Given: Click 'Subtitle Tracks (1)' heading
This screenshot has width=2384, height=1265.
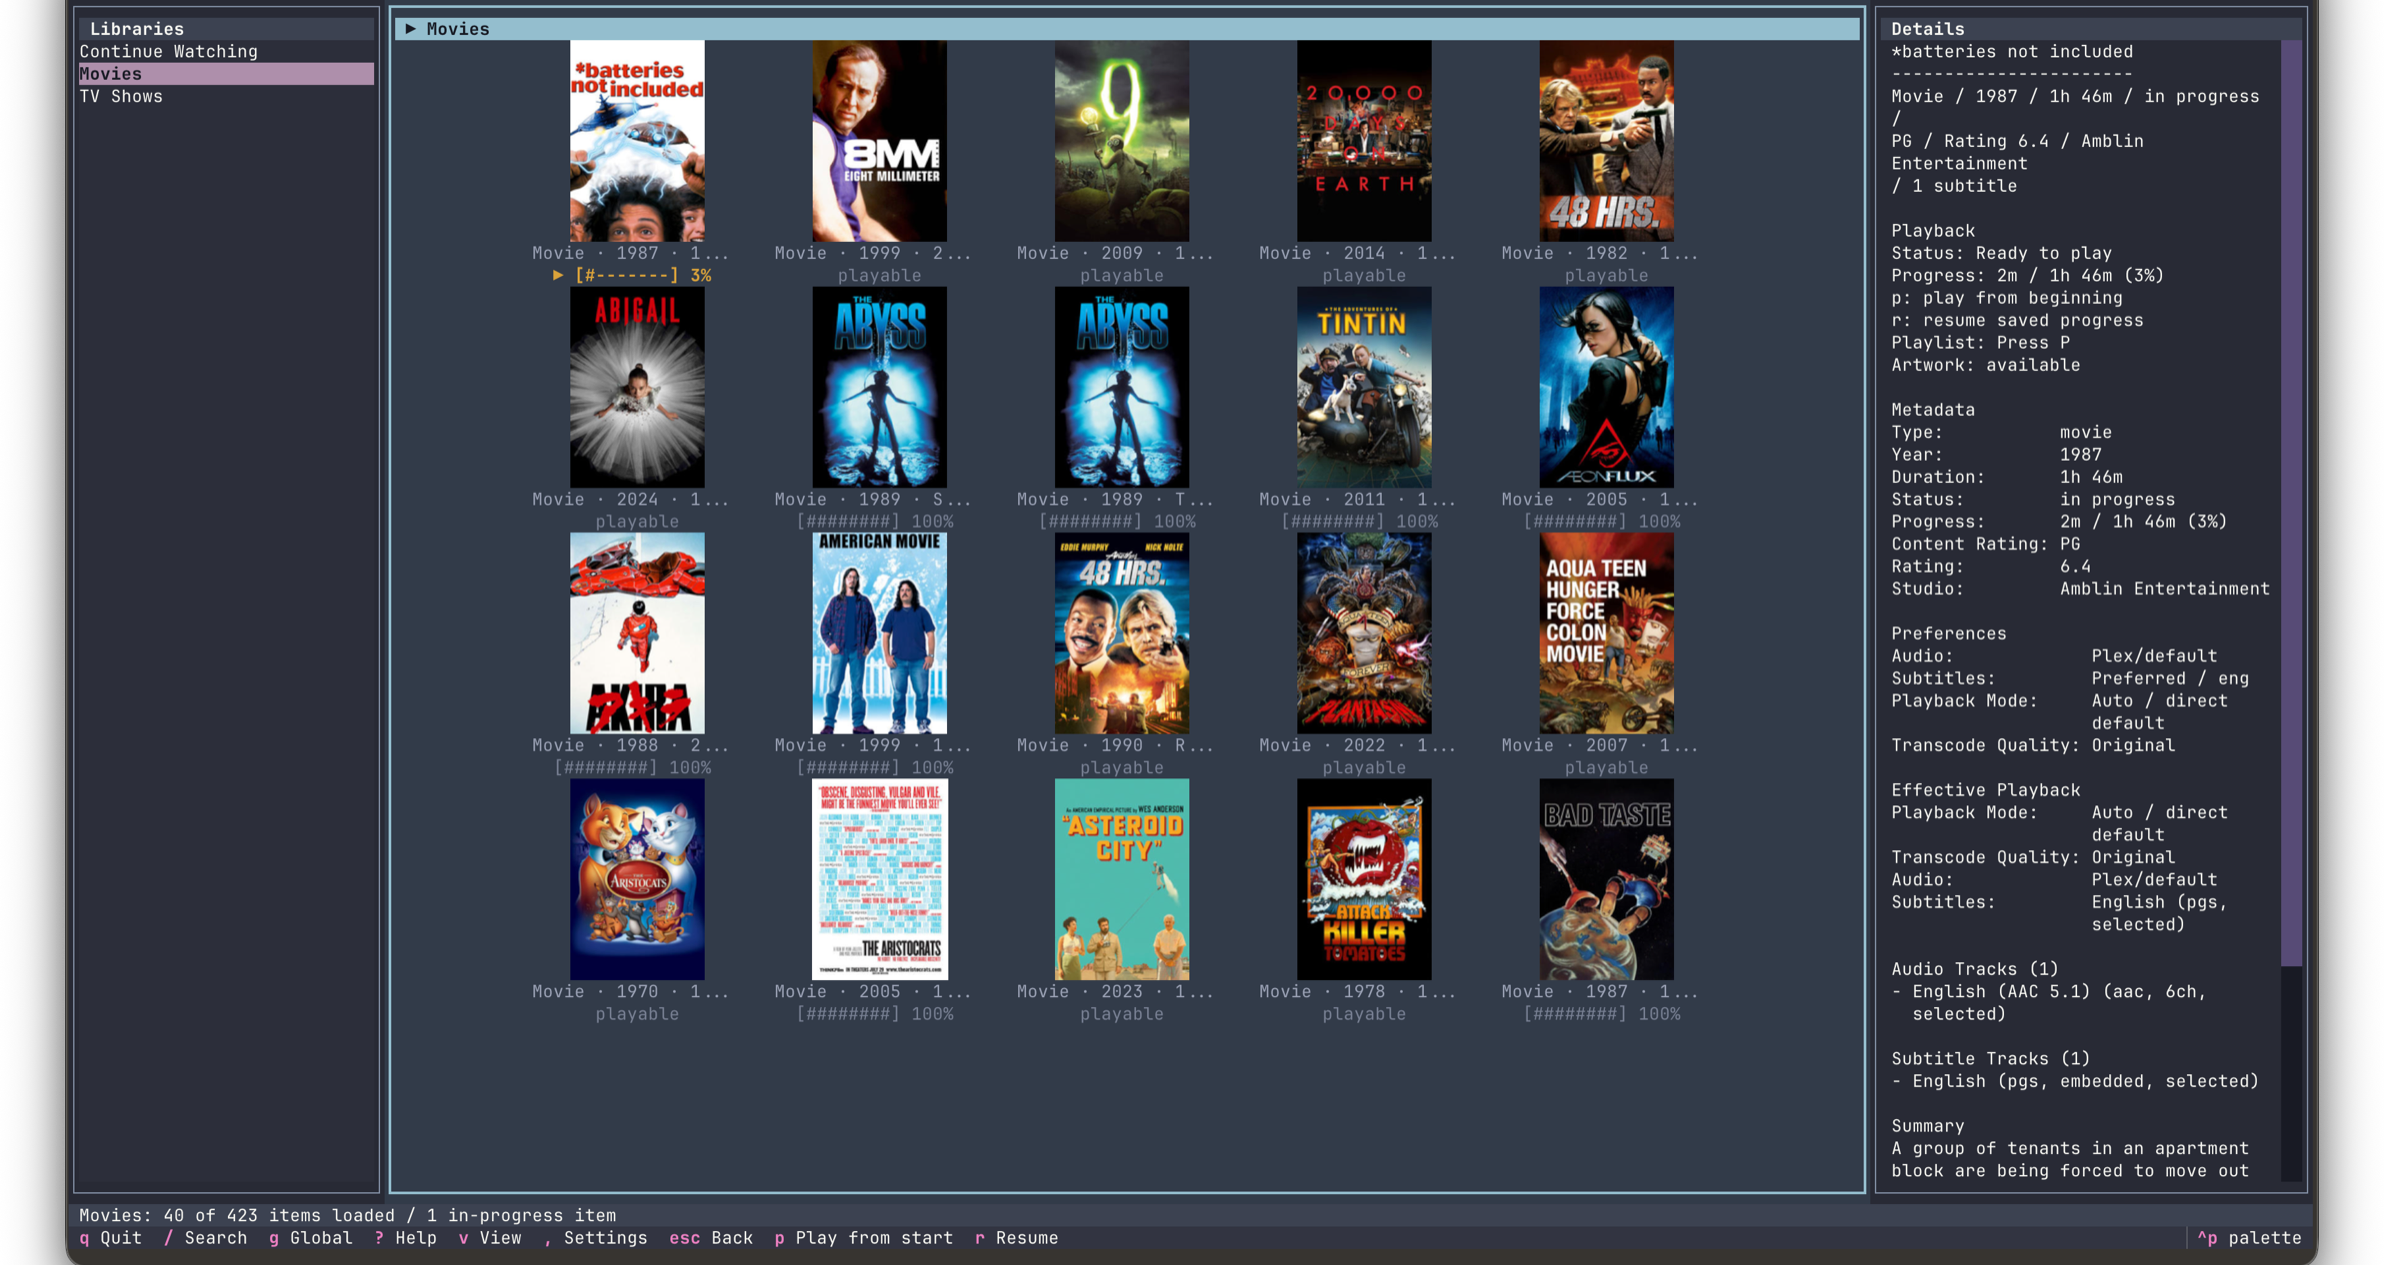Looking at the screenshot, I should (x=1990, y=1058).
